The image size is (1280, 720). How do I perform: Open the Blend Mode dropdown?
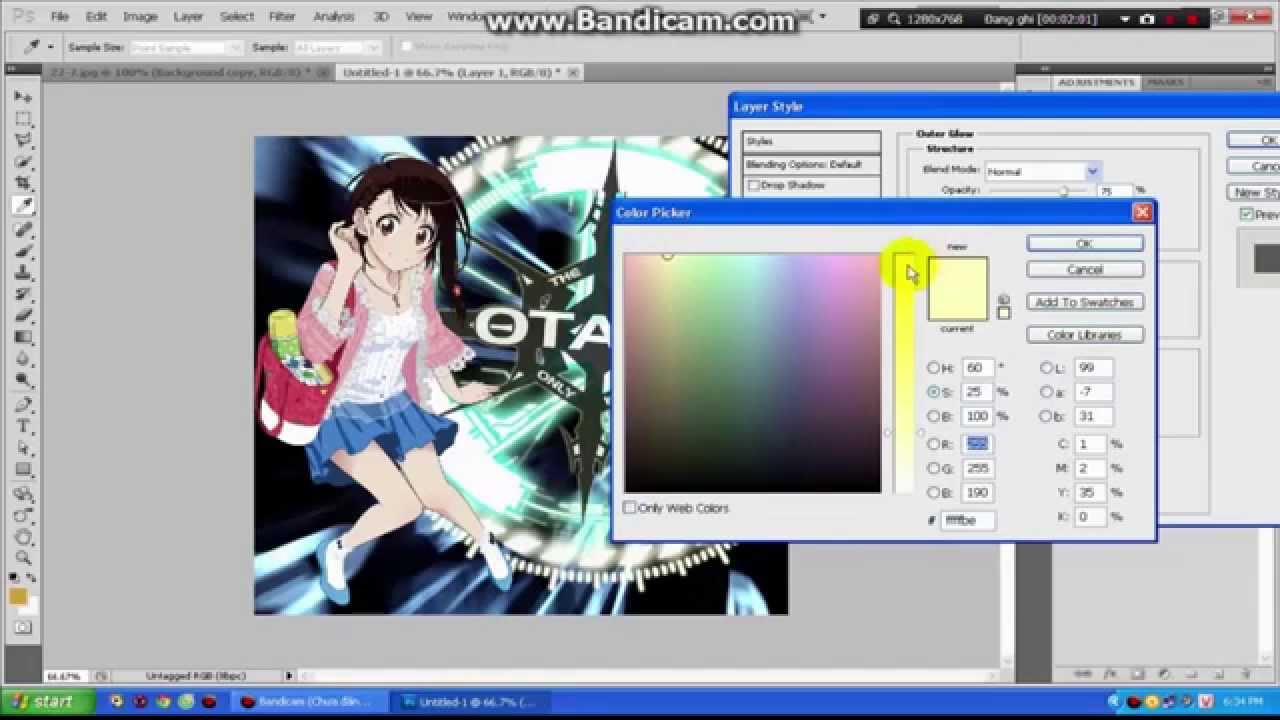(1042, 171)
